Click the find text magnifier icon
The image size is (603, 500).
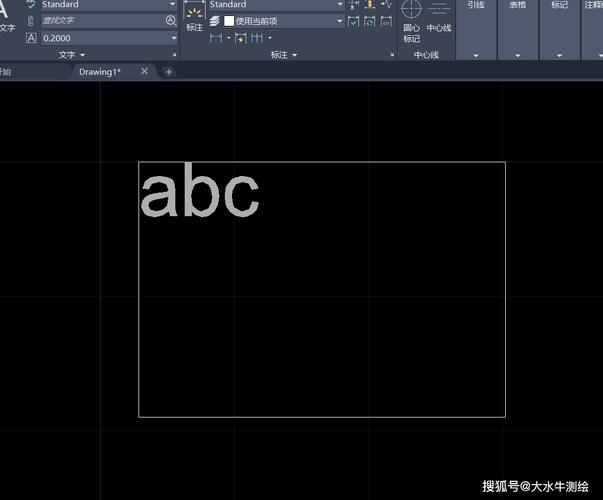171,20
